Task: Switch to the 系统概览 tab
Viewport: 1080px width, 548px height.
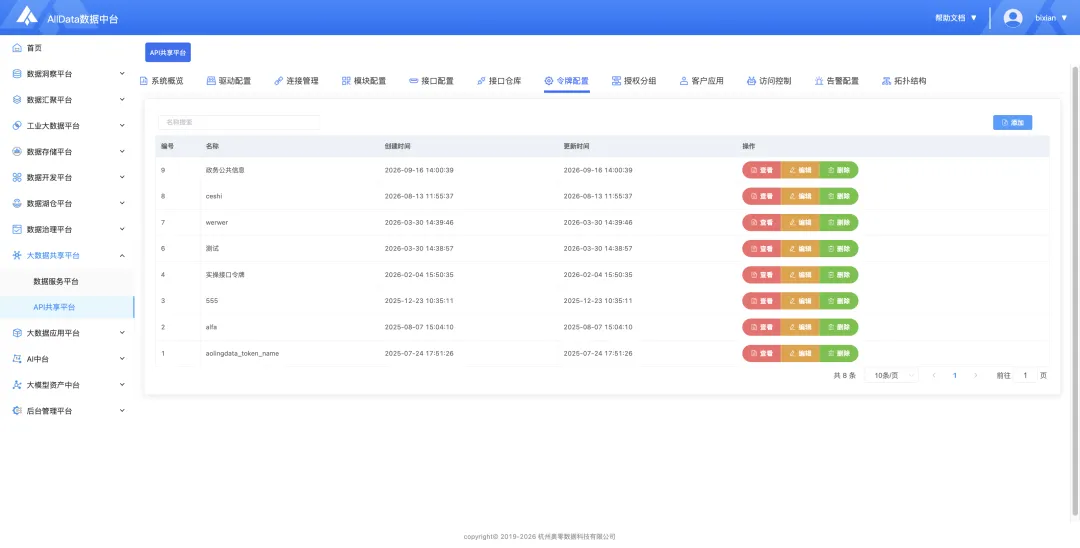Action: (x=161, y=81)
